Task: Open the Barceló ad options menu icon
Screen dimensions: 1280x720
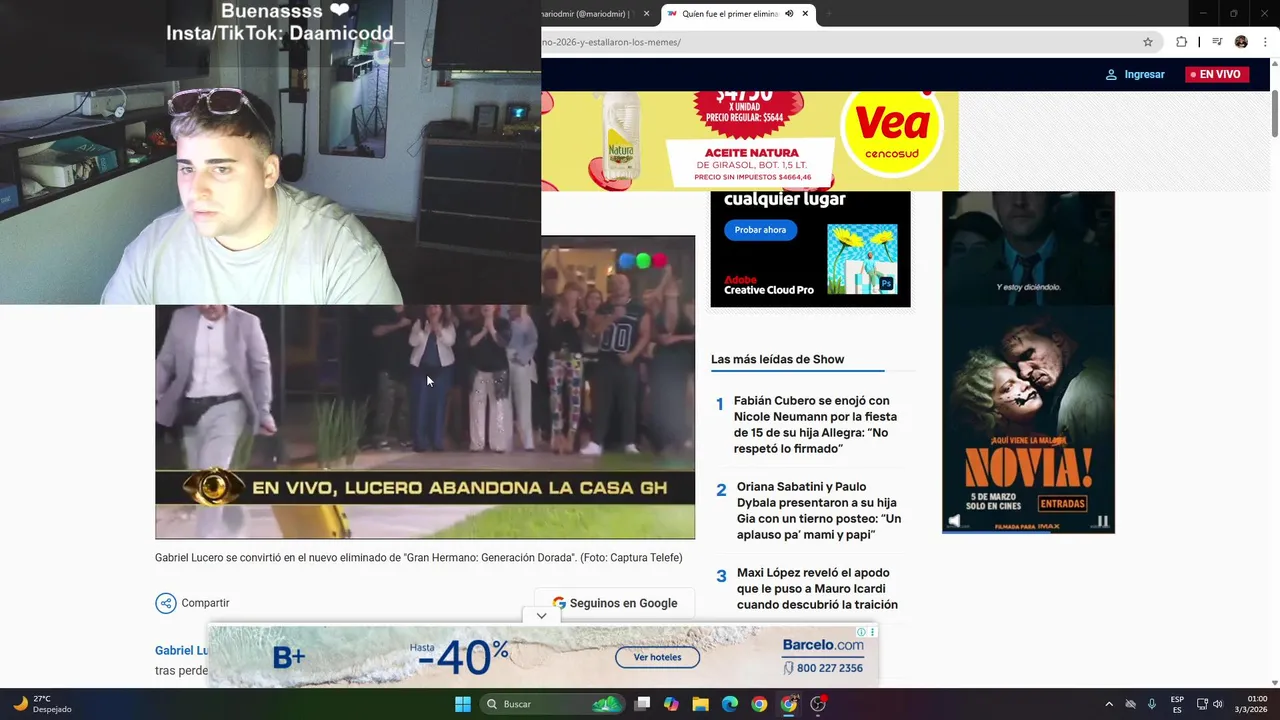Action: (x=873, y=632)
